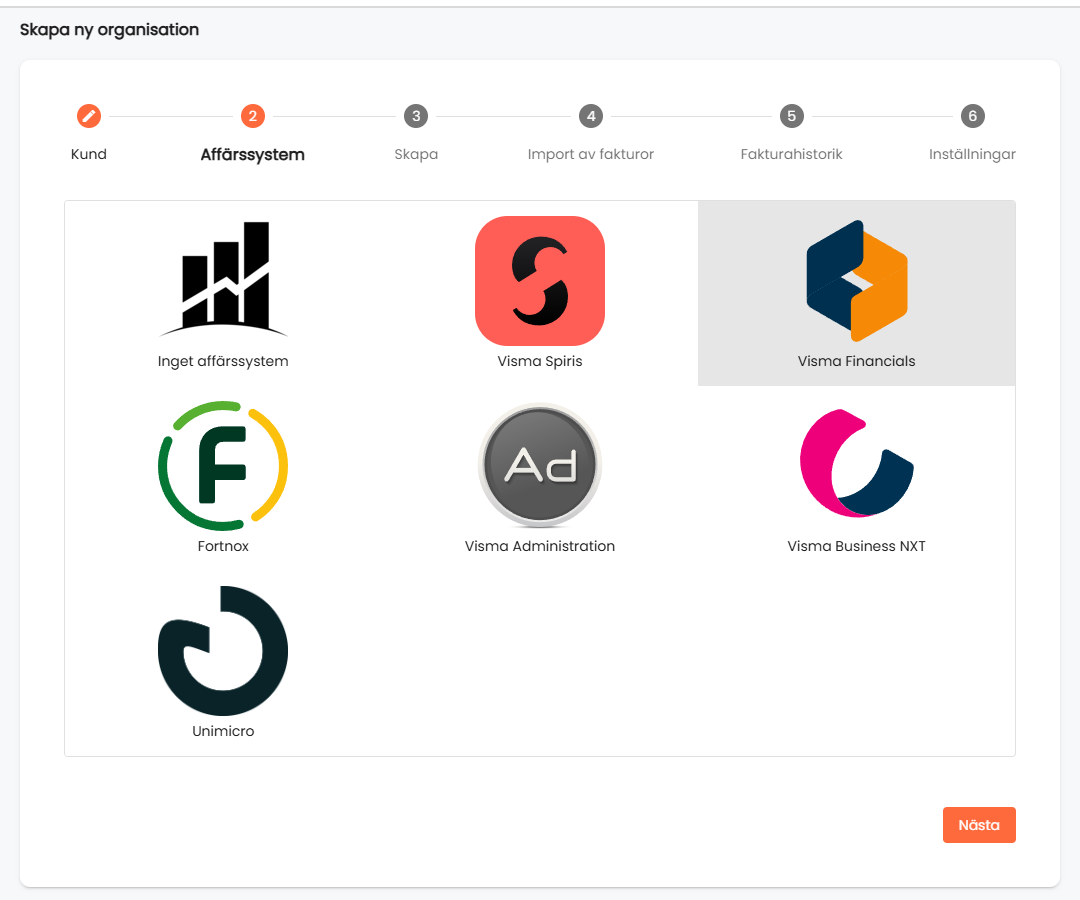Select the Visma Financials logo
The image size is (1080, 900).
pos(857,281)
